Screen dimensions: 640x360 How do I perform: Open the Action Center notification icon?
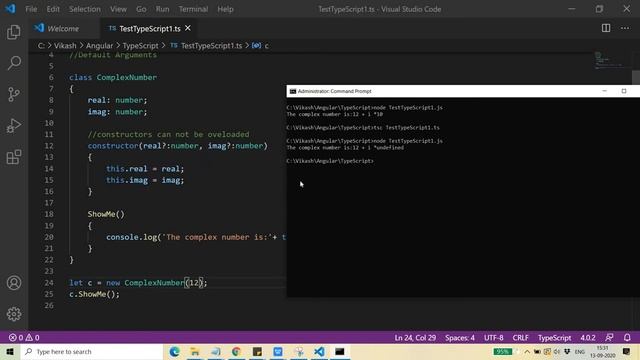627,351
